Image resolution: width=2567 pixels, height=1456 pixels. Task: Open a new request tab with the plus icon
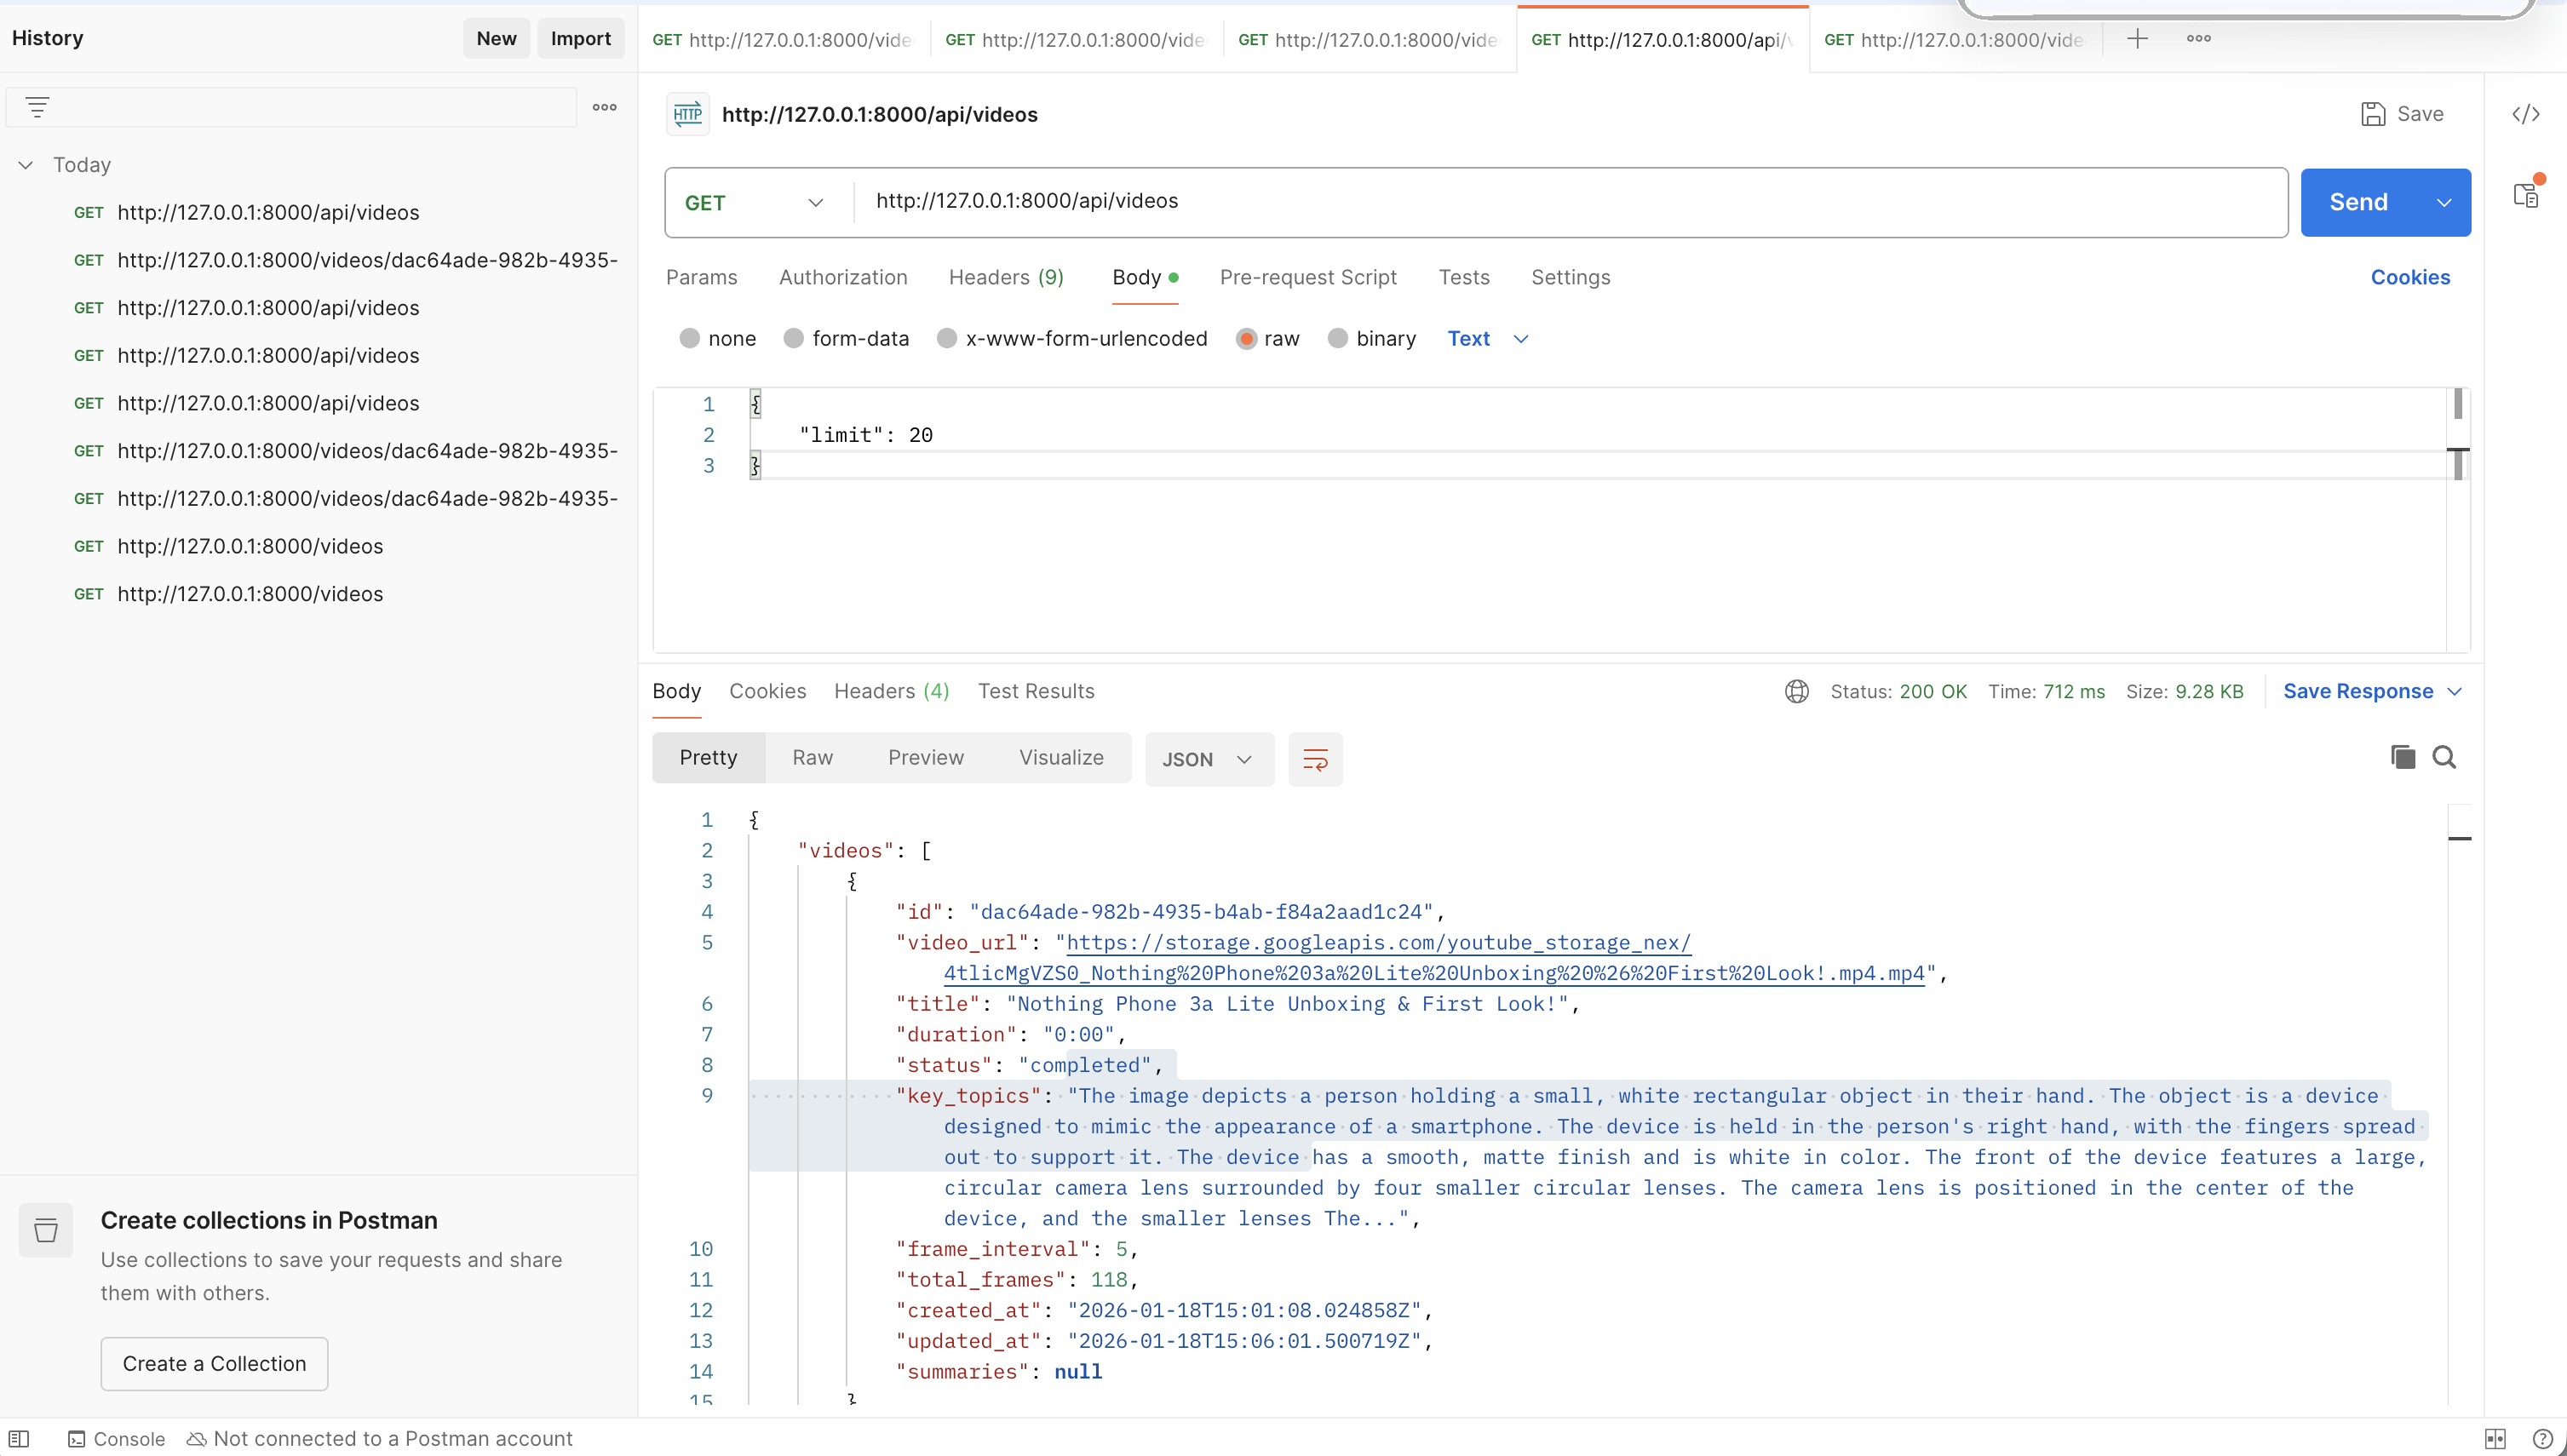pos(2137,39)
